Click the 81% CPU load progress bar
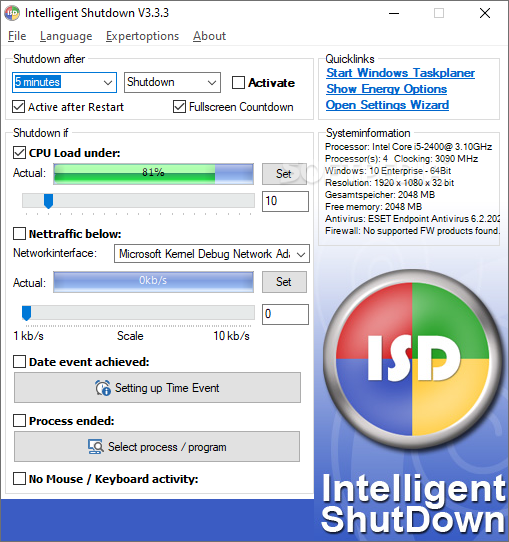 click(x=153, y=174)
